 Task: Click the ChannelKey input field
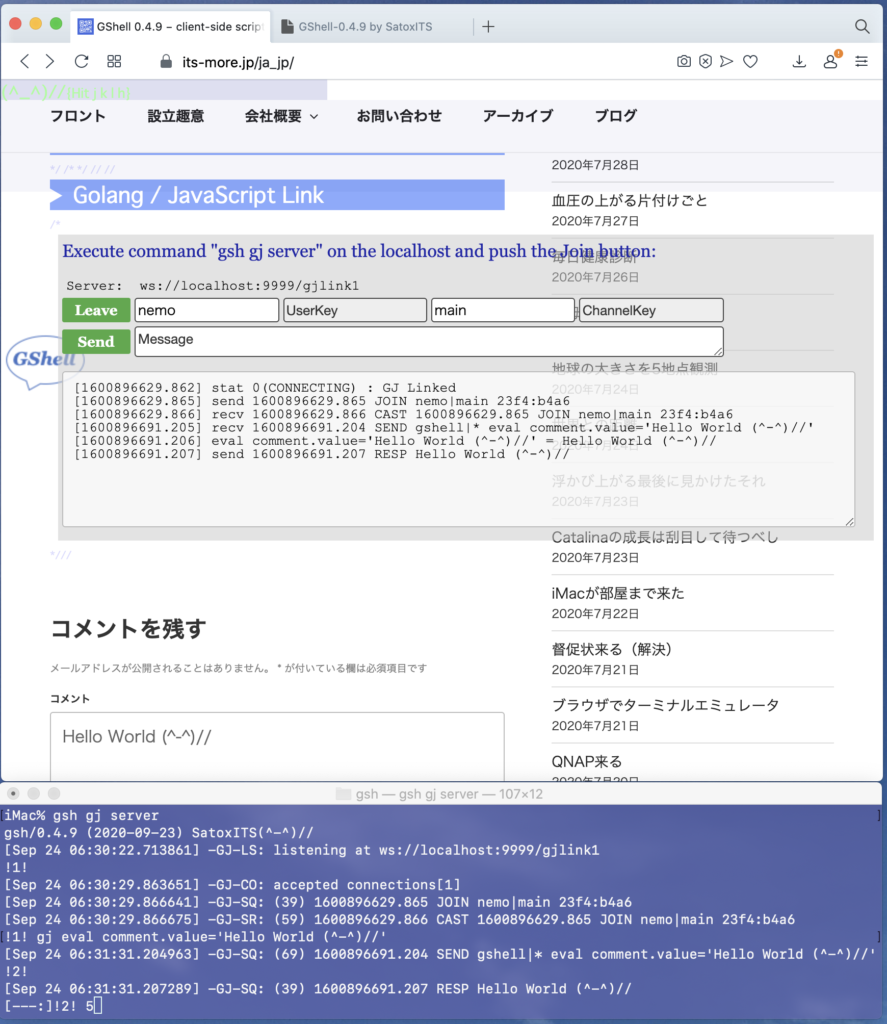click(651, 310)
